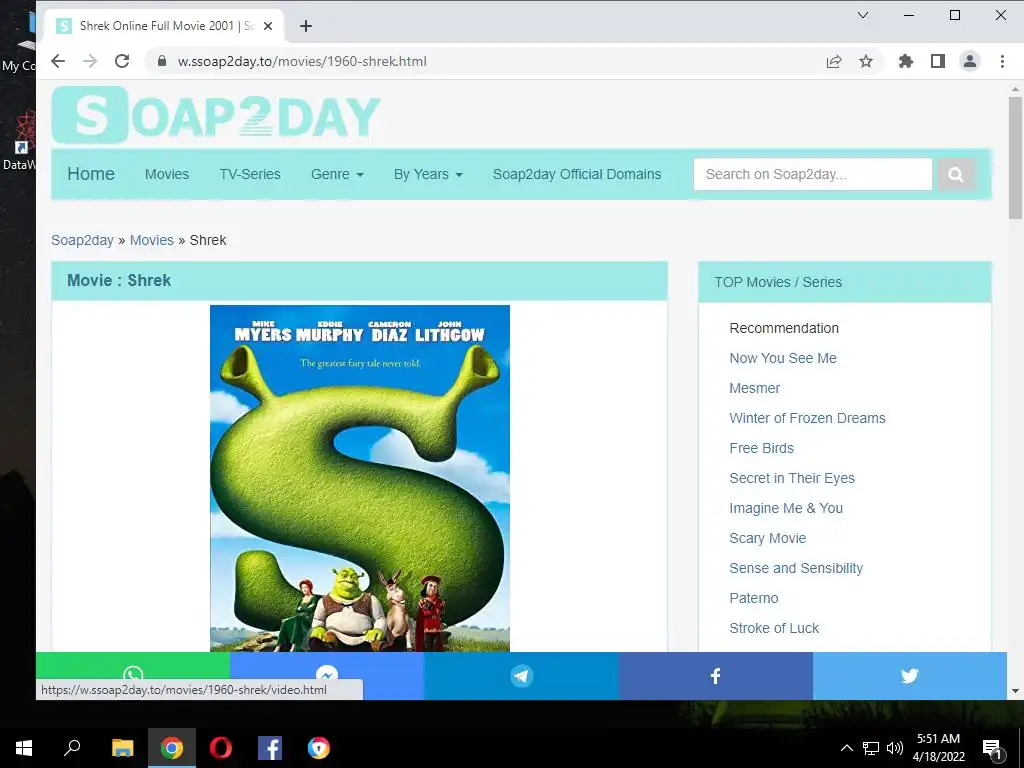Go to Home in the site menu
The height and width of the screenshot is (768, 1024).
pyautogui.click(x=91, y=174)
